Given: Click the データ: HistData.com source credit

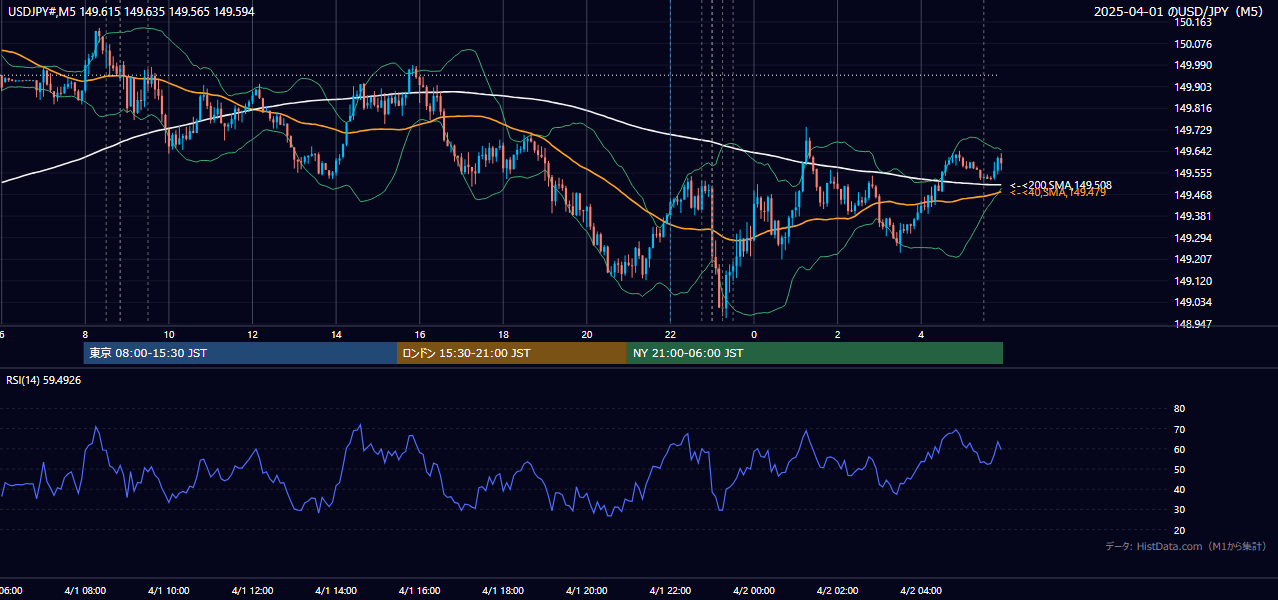Looking at the screenshot, I should (1185, 547).
